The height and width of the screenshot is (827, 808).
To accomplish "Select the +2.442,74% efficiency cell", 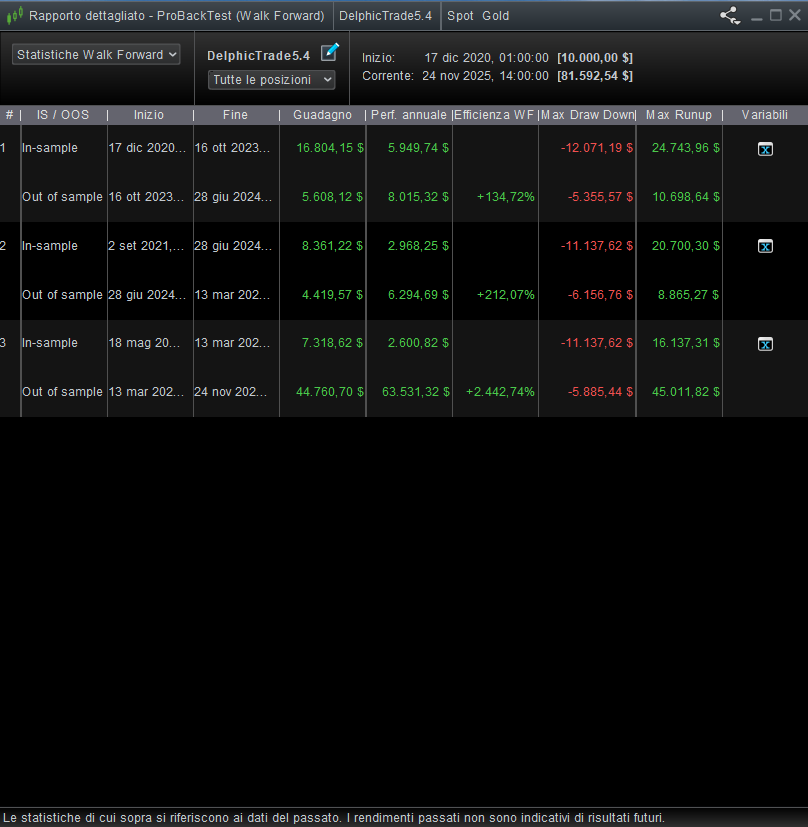I will click(500, 392).
